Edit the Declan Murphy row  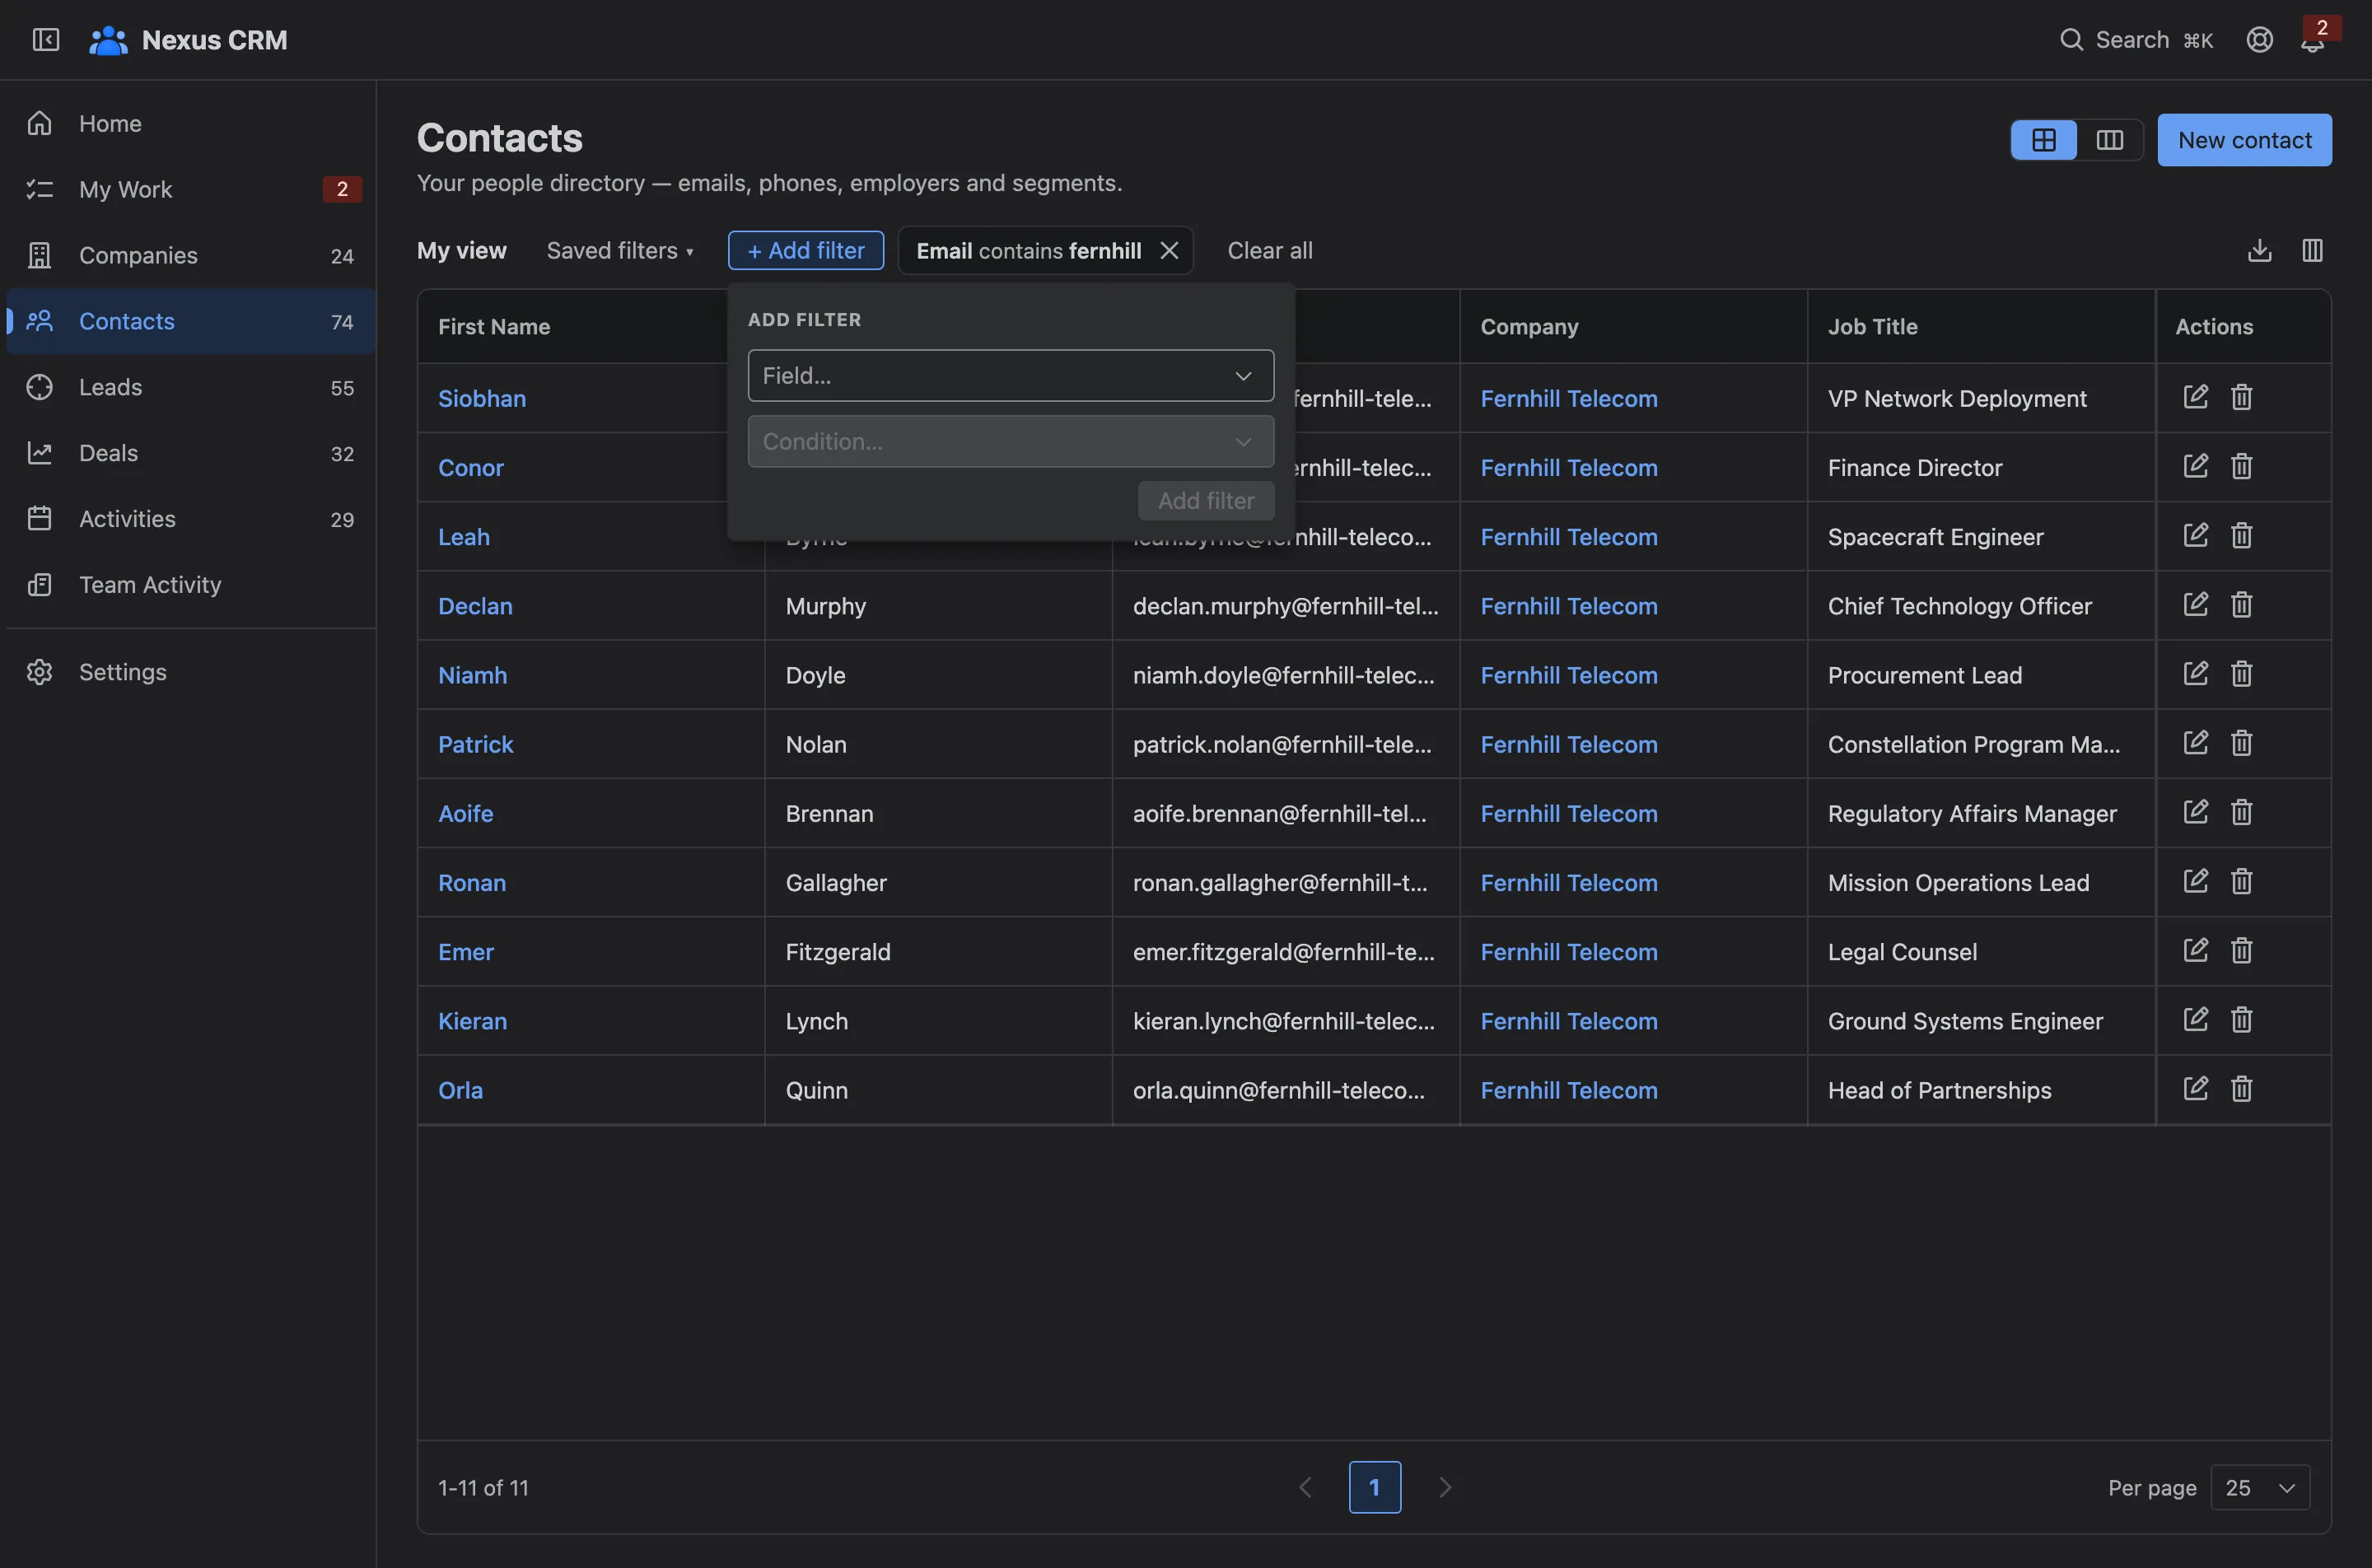2195,604
